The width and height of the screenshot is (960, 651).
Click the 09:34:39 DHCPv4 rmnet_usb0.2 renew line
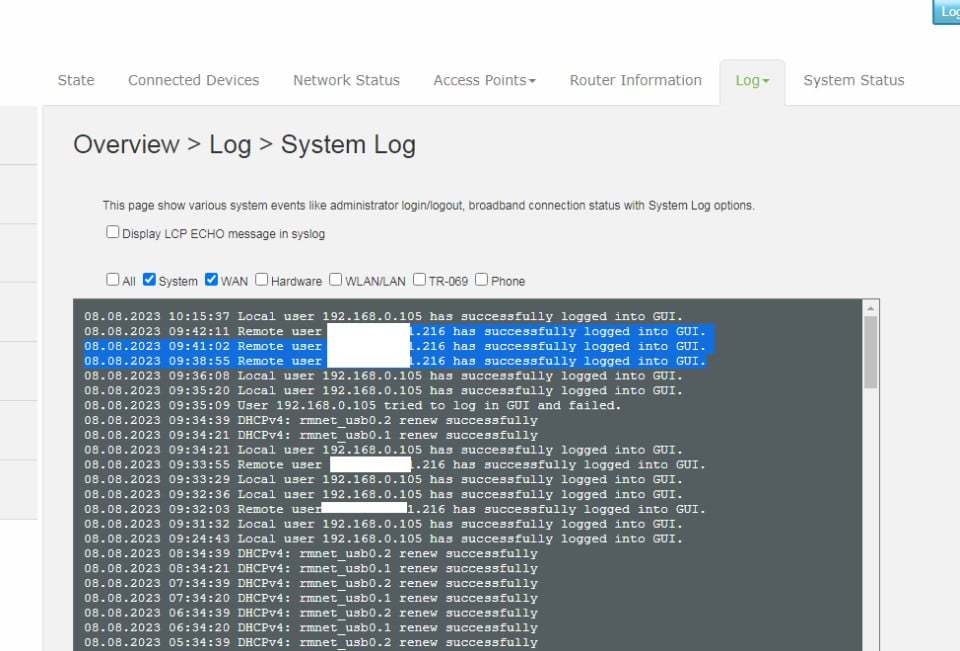[311, 420]
